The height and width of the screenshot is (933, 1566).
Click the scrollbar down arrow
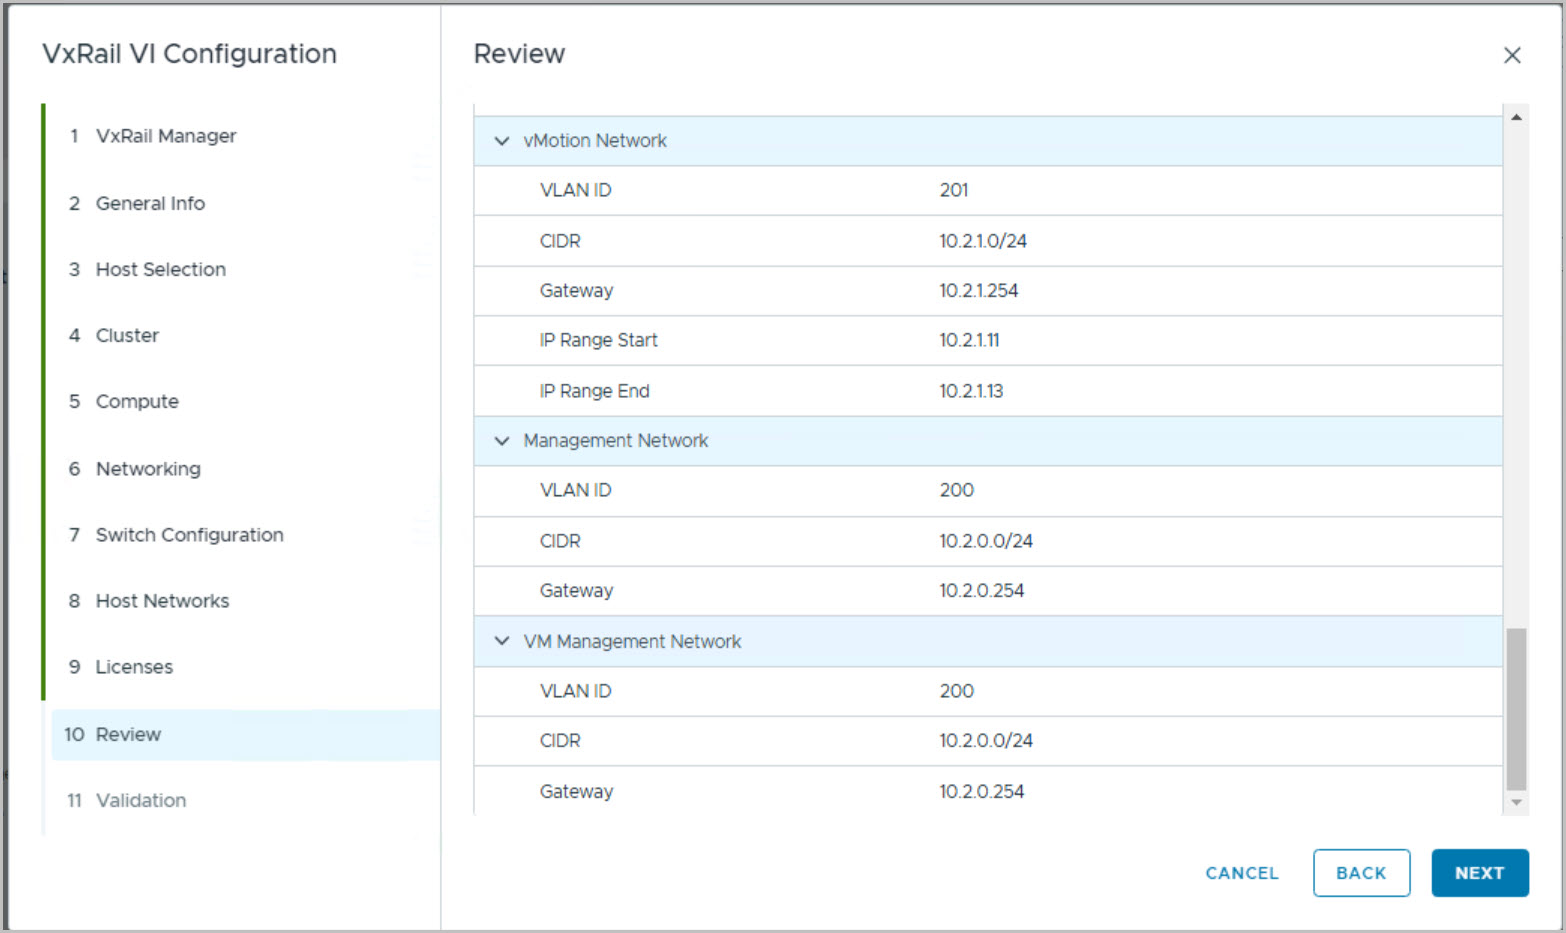(1516, 802)
